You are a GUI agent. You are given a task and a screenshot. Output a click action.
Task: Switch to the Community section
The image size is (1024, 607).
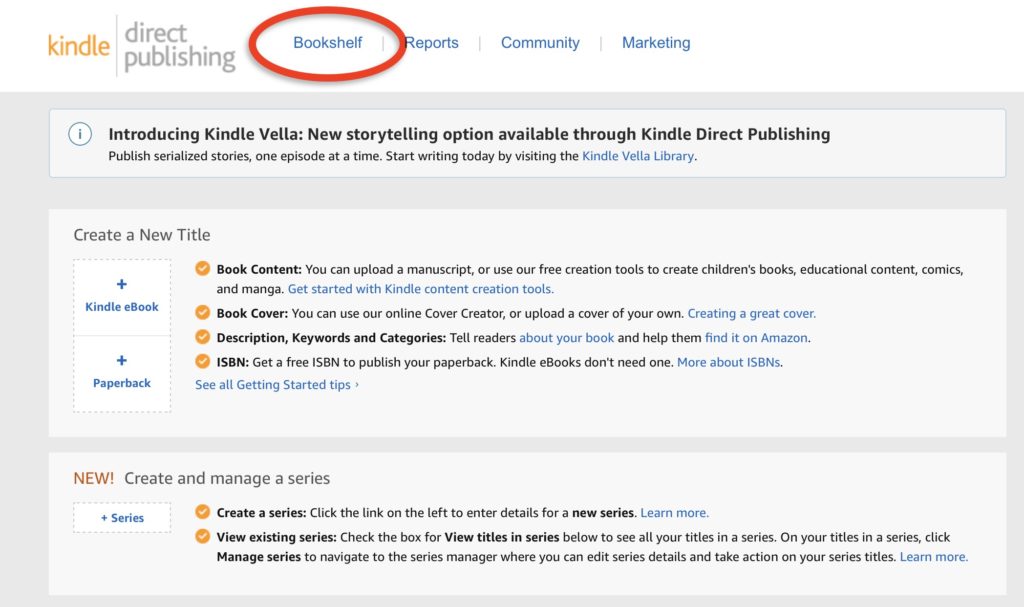540,43
